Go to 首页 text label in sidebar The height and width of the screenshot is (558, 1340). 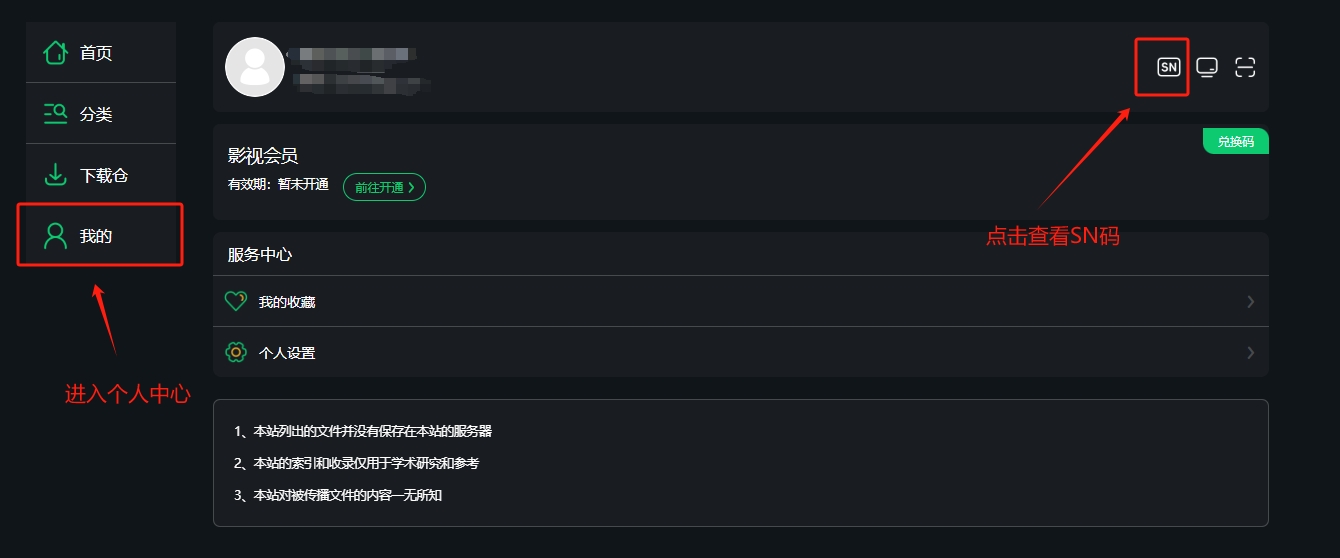pyautogui.click(x=96, y=53)
